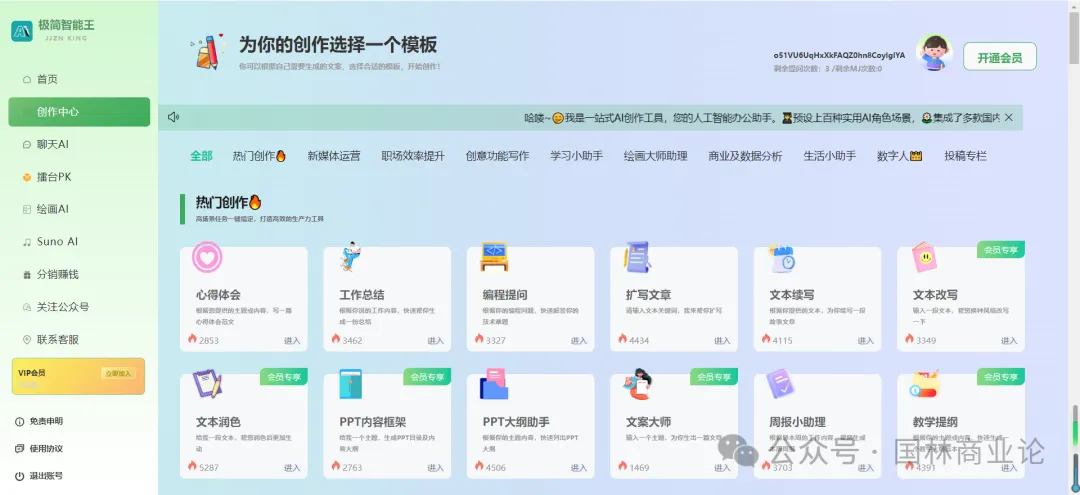The height and width of the screenshot is (495, 1080).
Task: Switch to the 数字人 tab
Action: (x=900, y=156)
